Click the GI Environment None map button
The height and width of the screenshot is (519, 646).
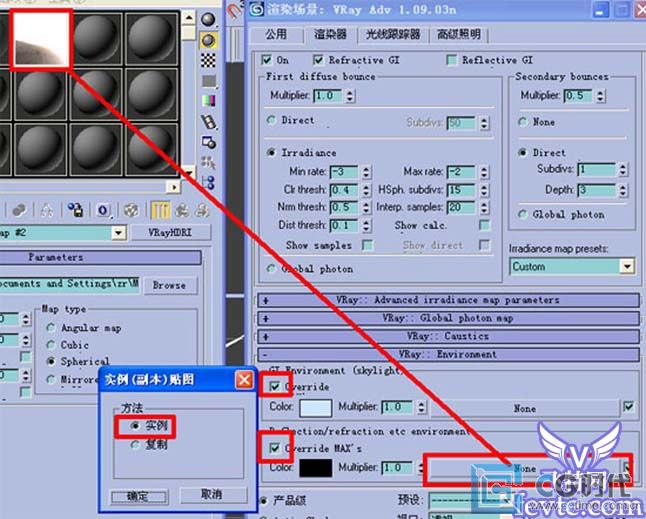(x=524, y=408)
